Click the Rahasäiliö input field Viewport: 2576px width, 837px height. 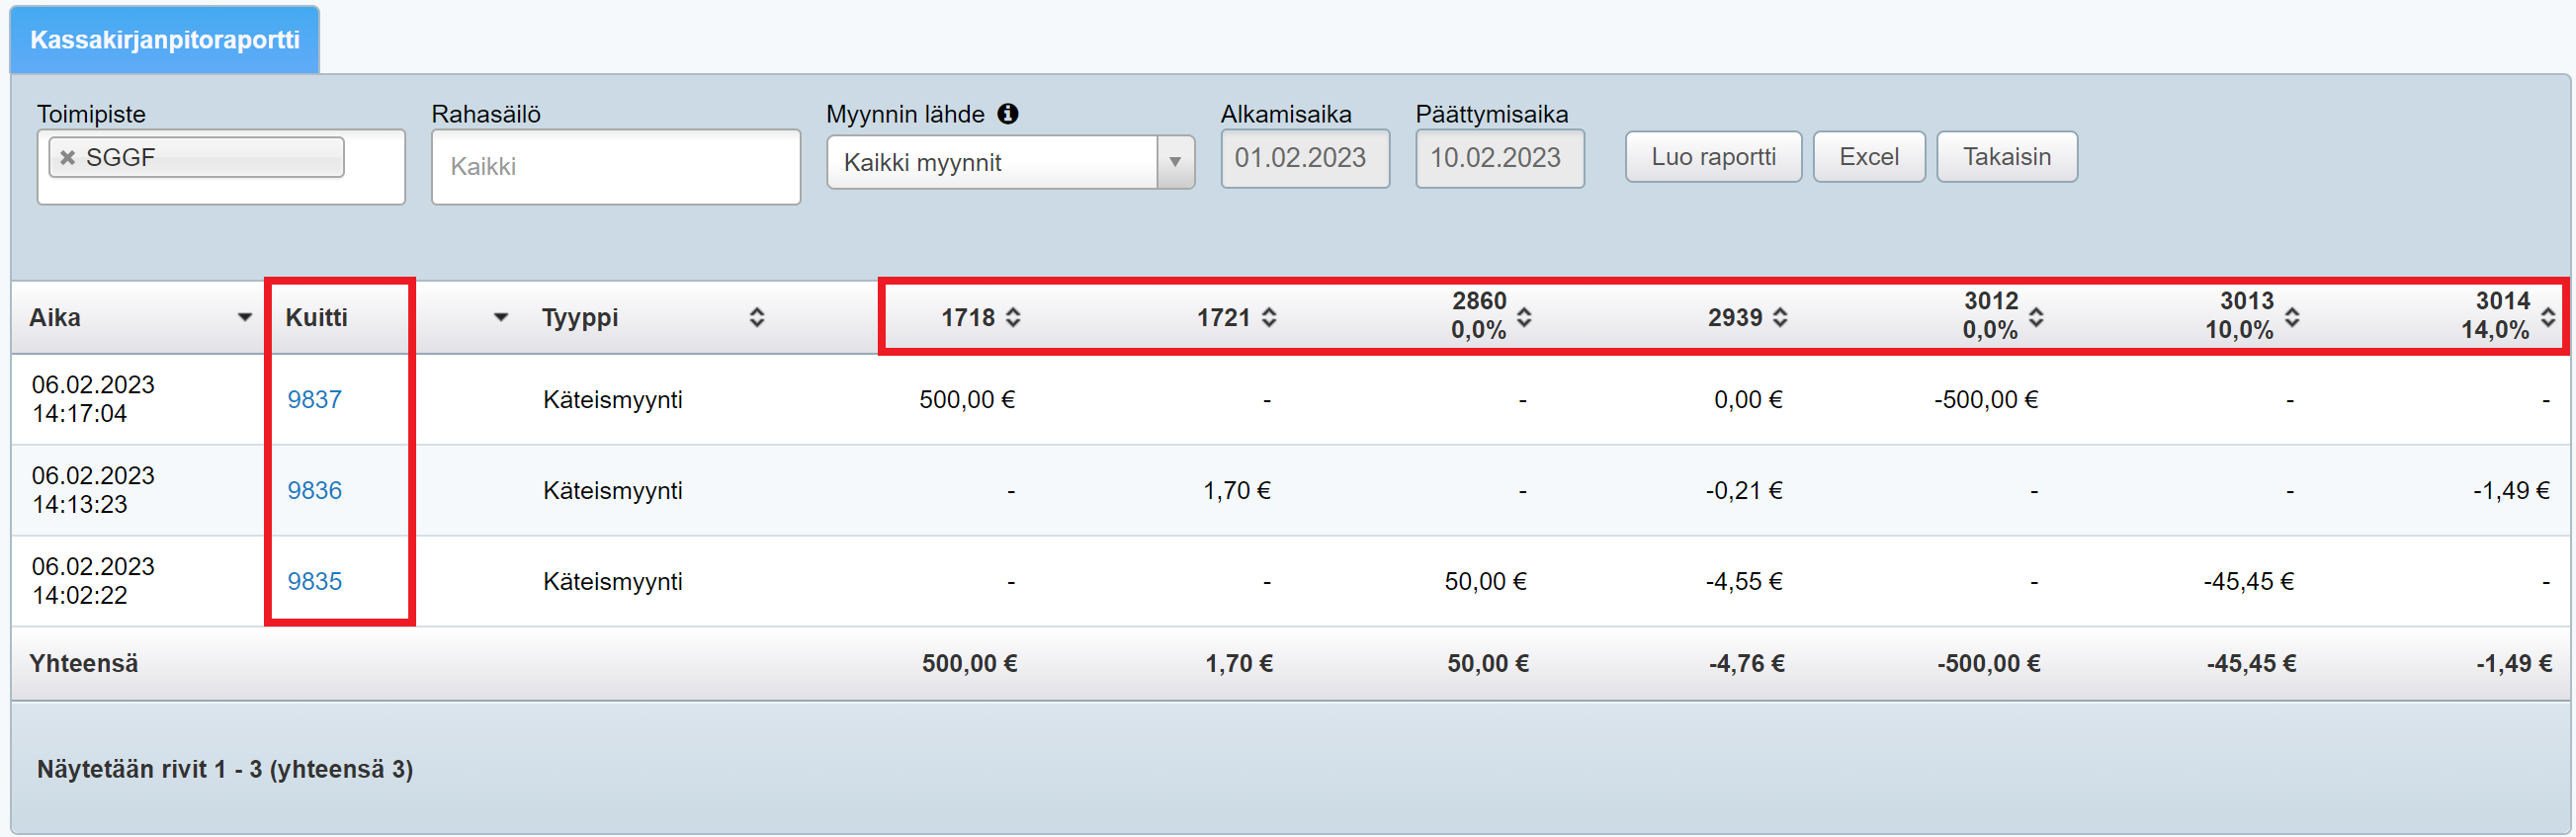[x=615, y=167]
